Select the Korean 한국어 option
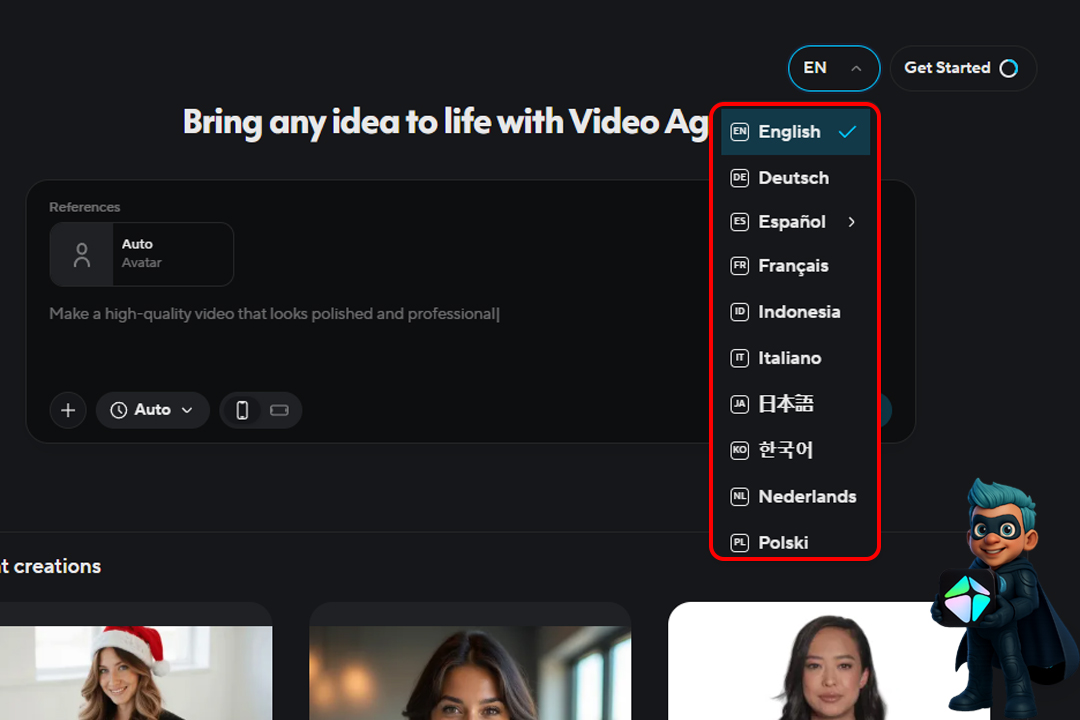The width and height of the screenshot is (1080, 720). (785, 450)
